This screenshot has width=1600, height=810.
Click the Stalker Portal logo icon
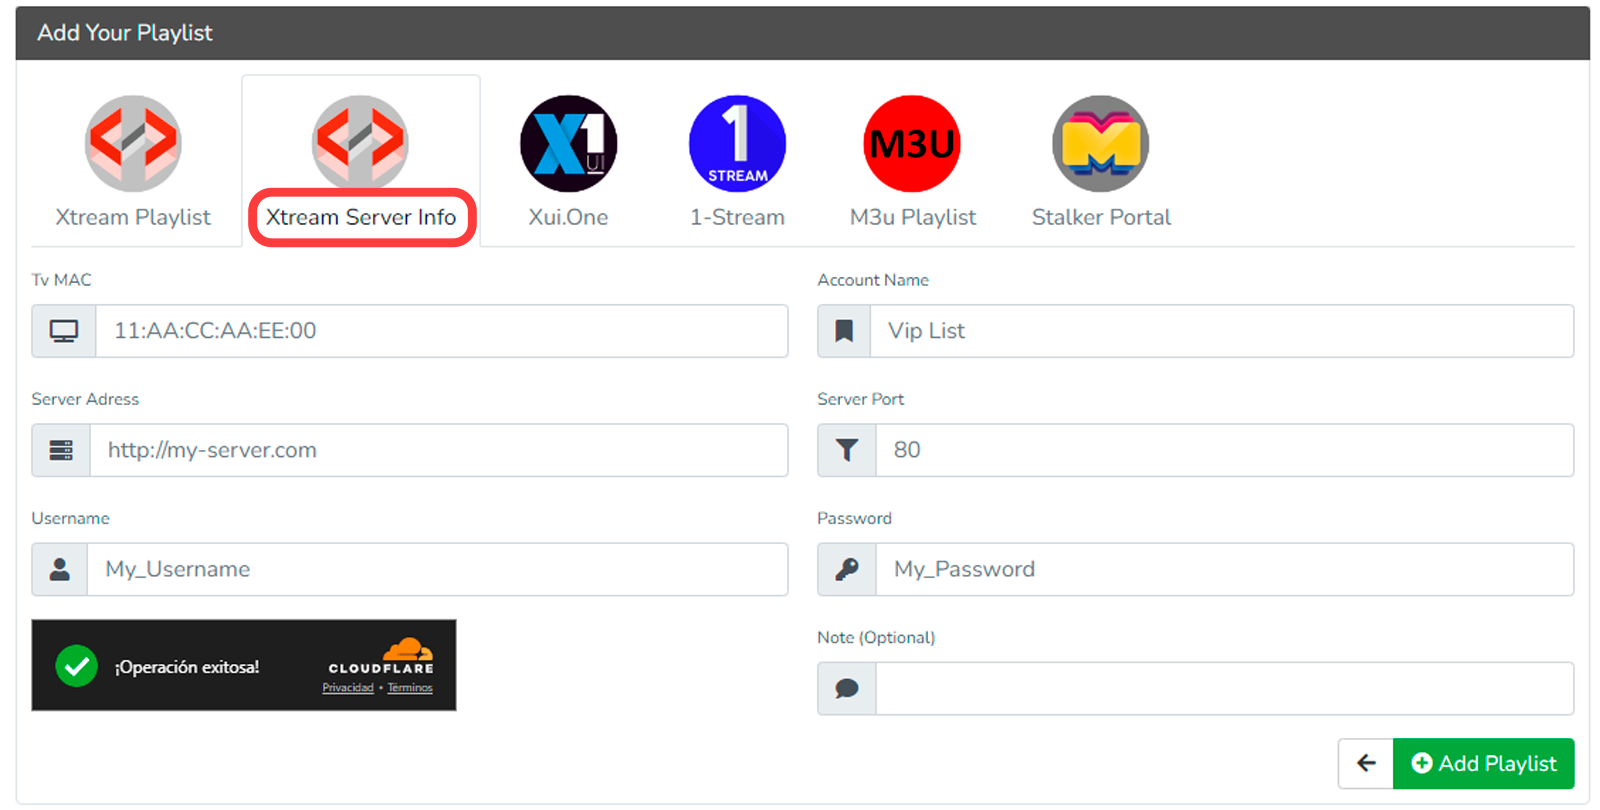[1100, 144]
